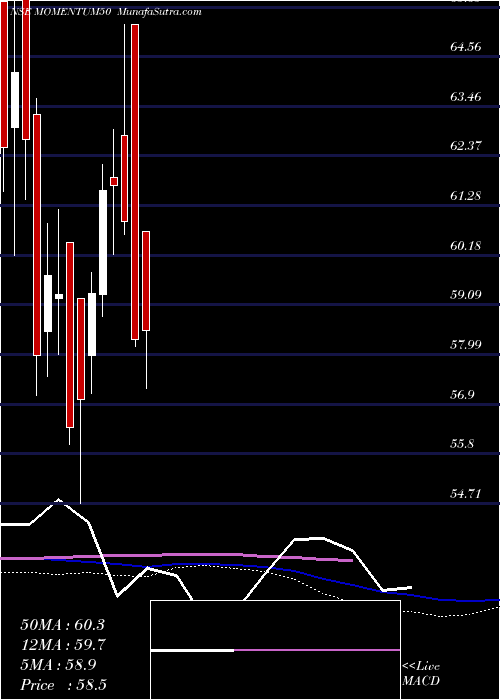Click the Price : 58.5 reading
Viewport: 500px width, 700px height.
click(63, 685)
